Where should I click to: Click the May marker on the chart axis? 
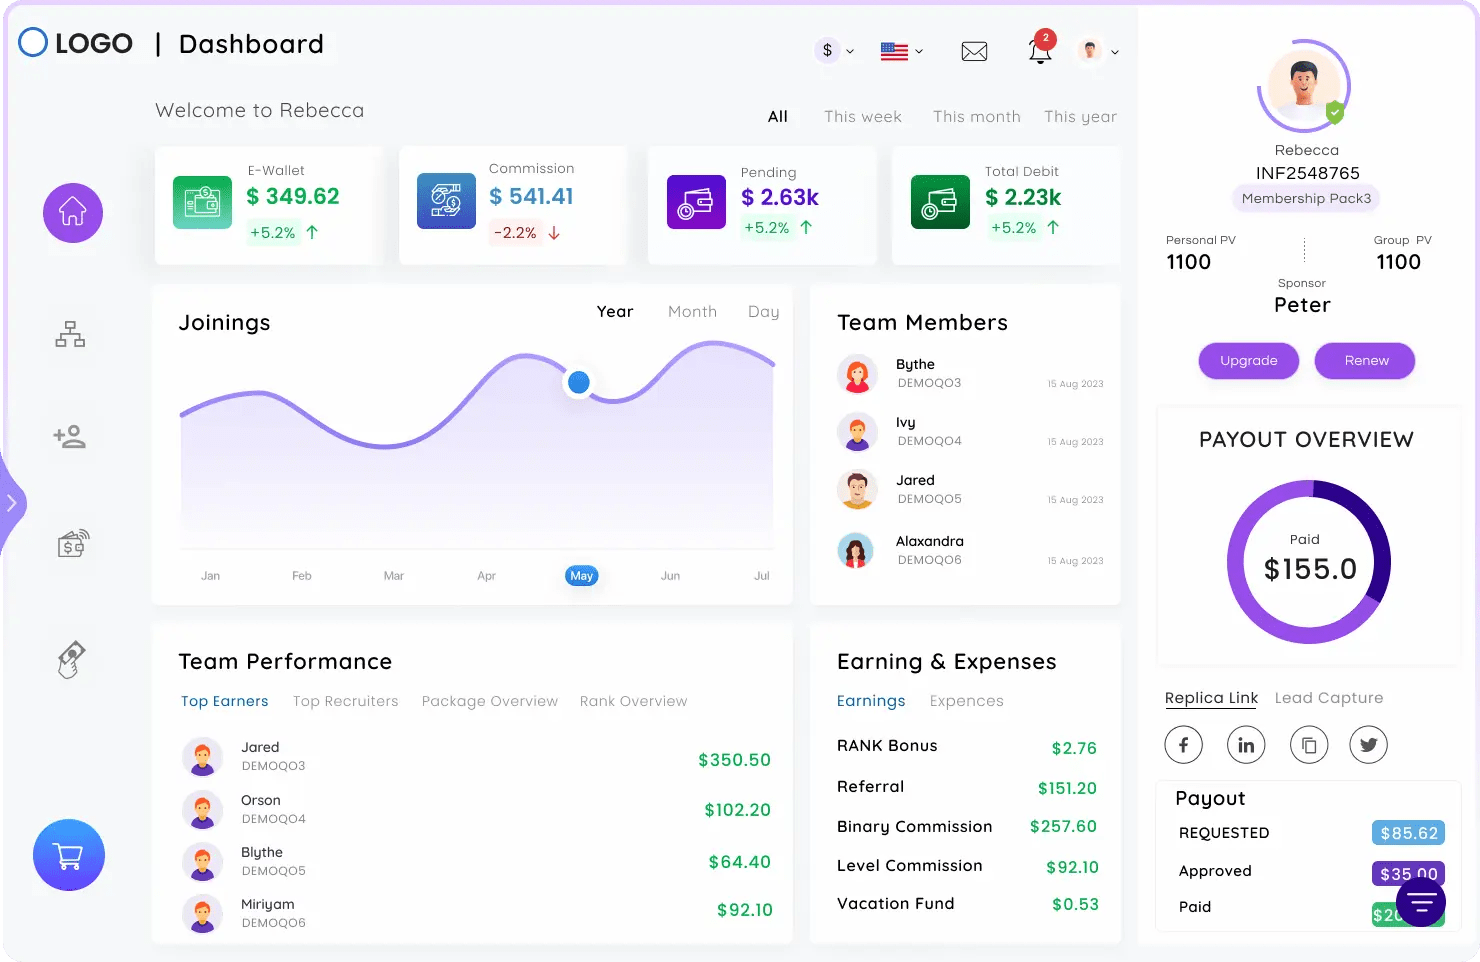point(582,576)
